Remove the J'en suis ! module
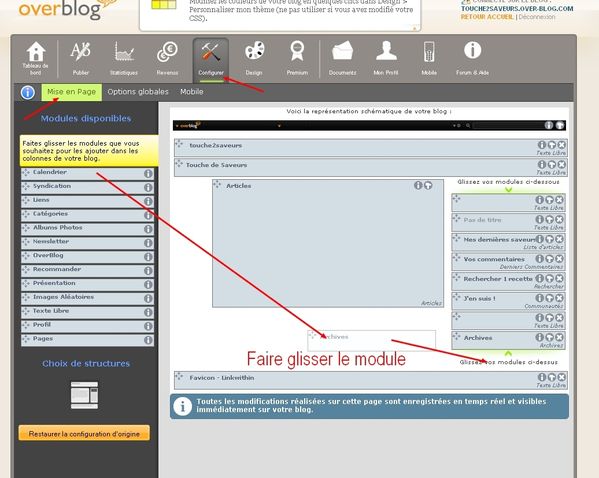This screenshot has height=478, width=599. pos(559,298)
